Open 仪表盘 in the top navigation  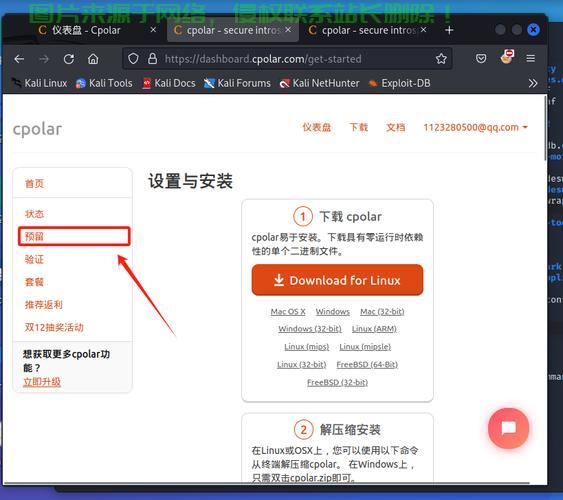point(316,127)
